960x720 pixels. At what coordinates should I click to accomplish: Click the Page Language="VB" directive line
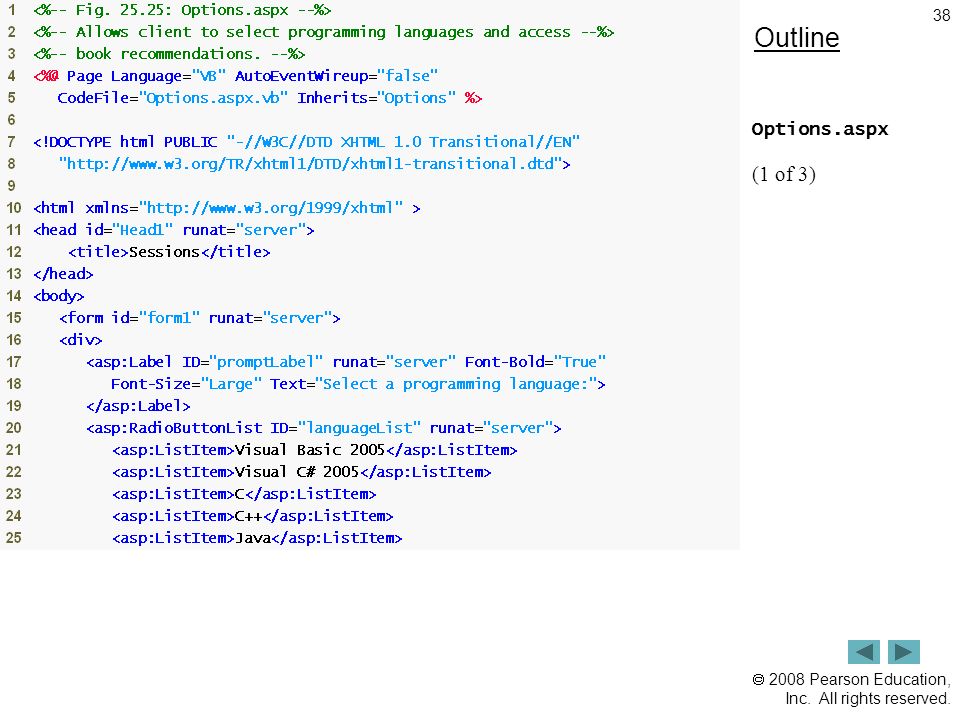click(x=236, y=76)
